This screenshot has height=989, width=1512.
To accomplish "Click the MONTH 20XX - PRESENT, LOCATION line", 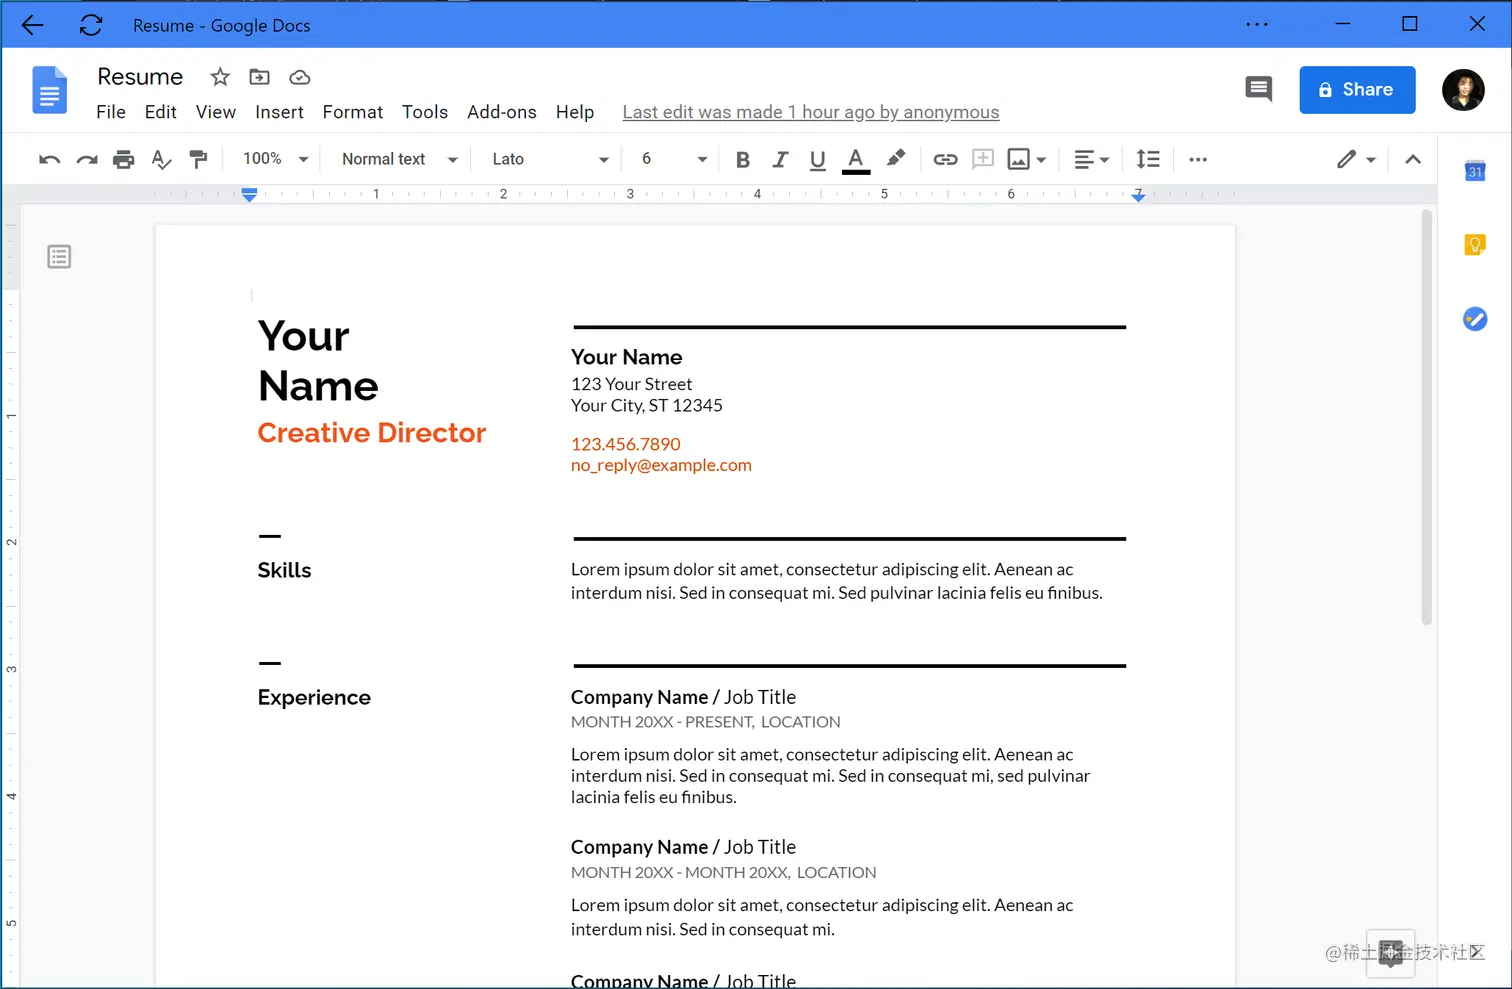I will point(706,722).
